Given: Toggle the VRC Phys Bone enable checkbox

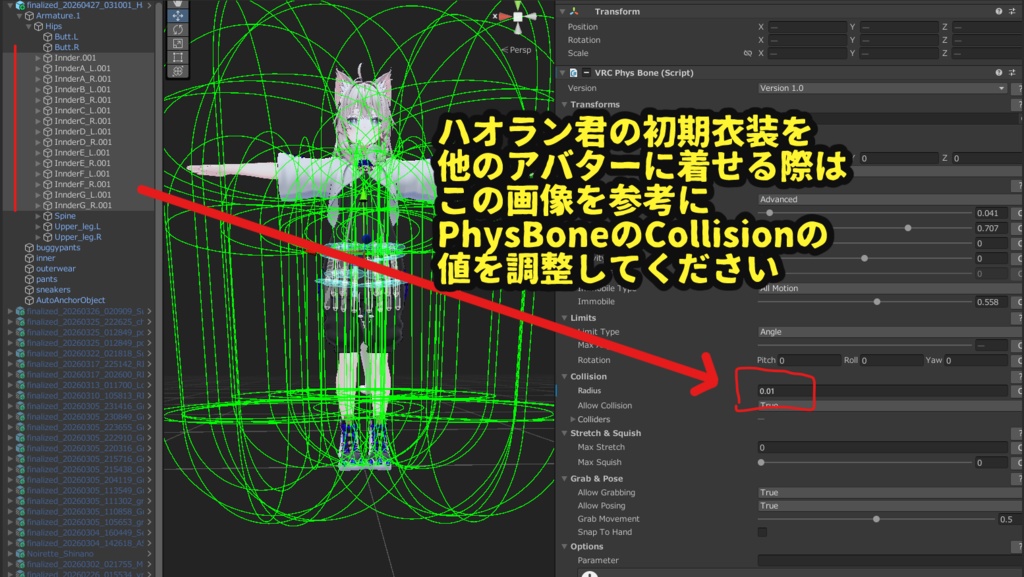Looking at the screenshot, I should 586,72.
